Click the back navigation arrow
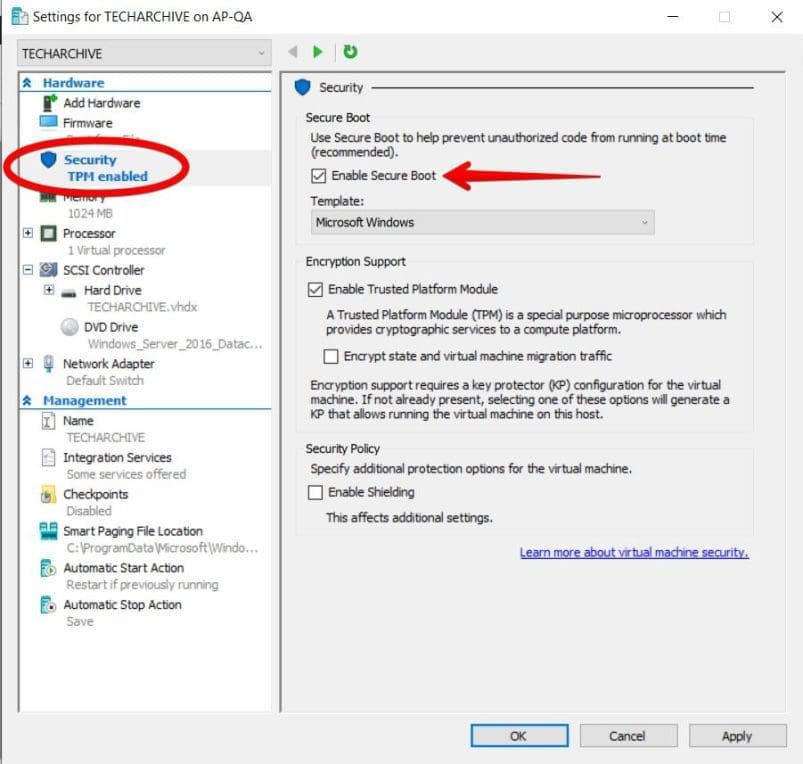 point(293,52)
